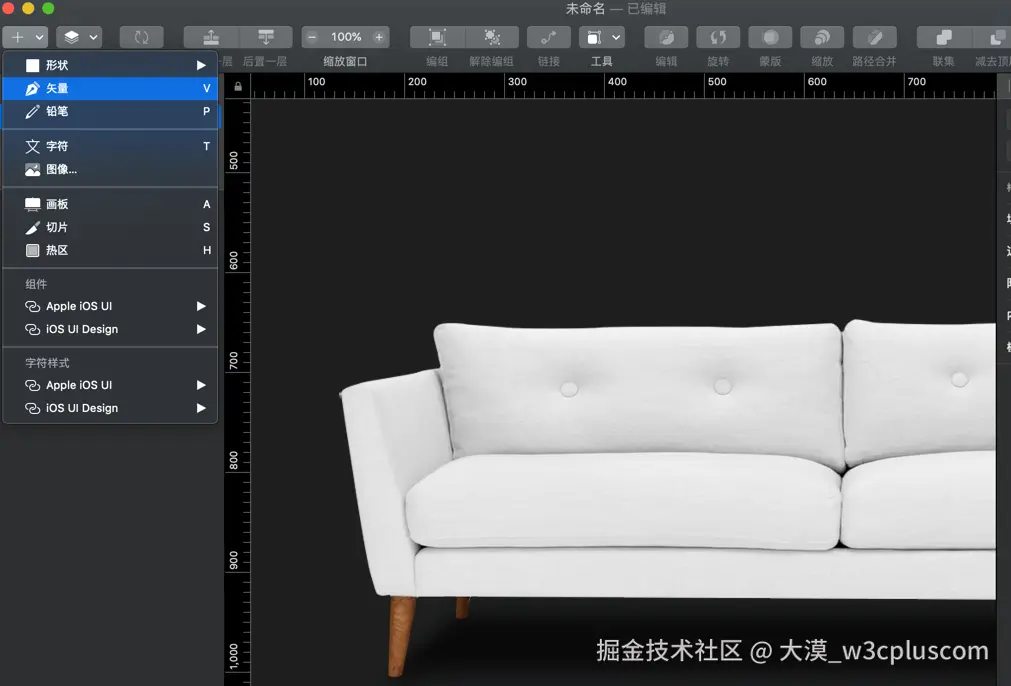This screenshot has height=686, width=1011.
Task: Click the zoom in plus button
Action: [379, 37]
